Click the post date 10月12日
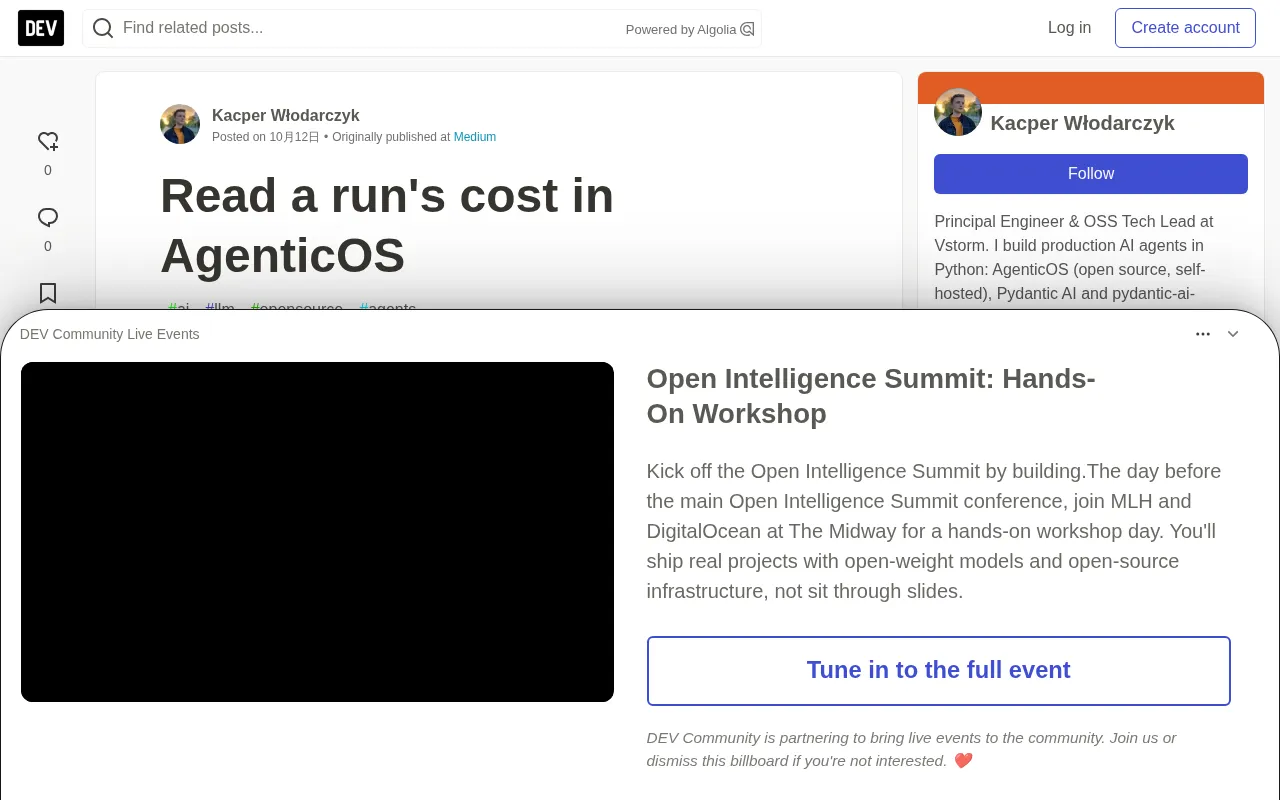Image resolution: width=1280 pixels, height=800 pixels. pos(294,137)
